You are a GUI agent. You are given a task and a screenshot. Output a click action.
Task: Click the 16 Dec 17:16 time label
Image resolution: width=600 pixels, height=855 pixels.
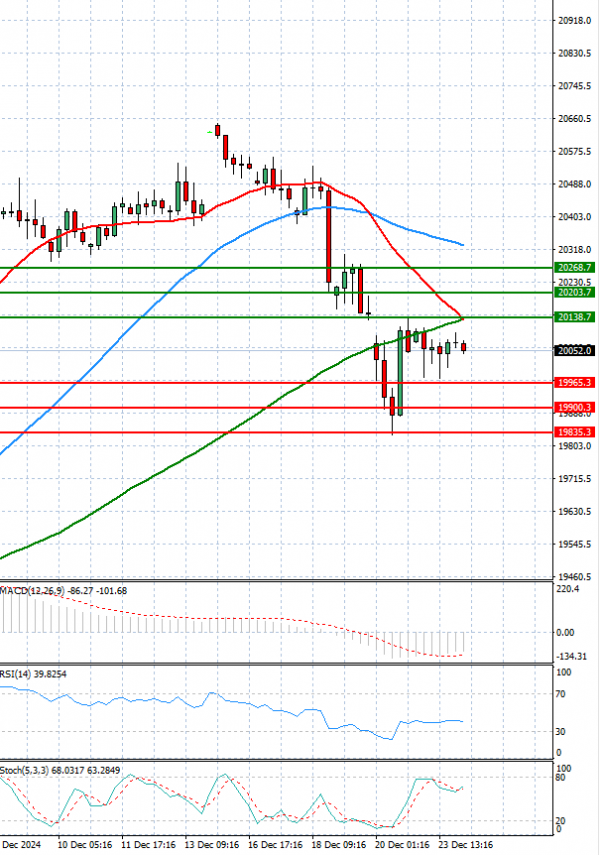coord(275,845)
